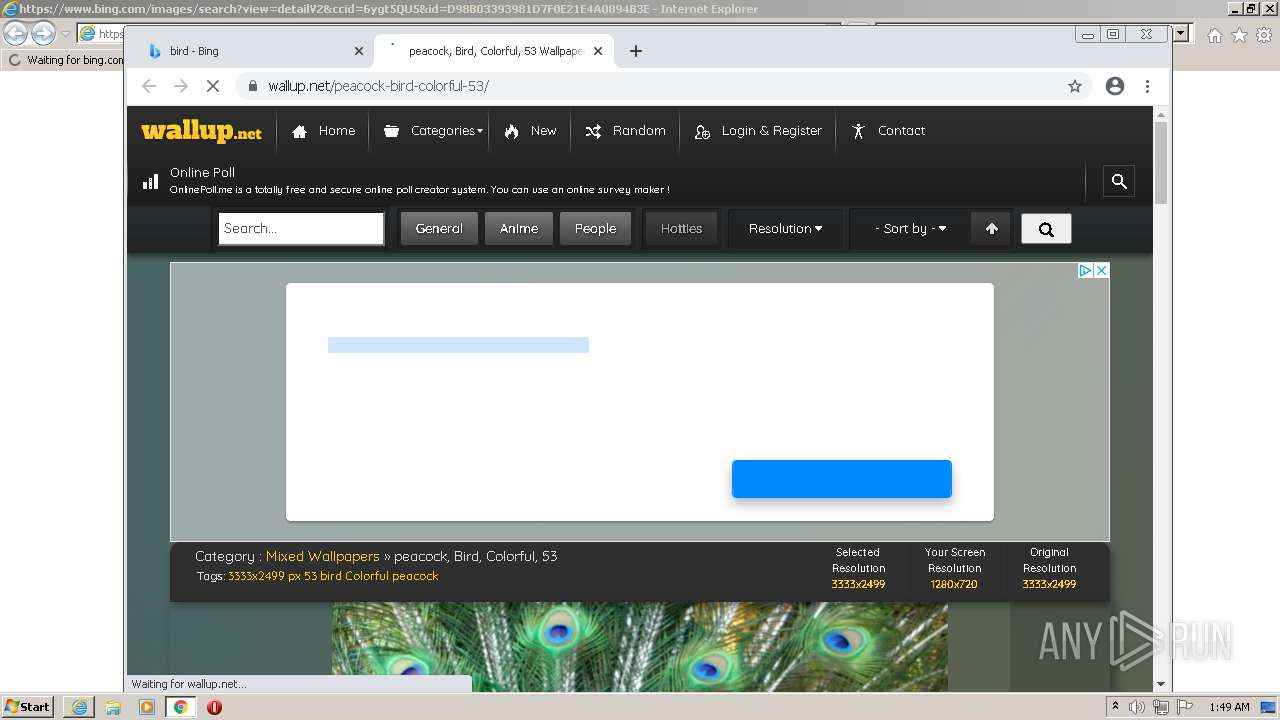This screenshot has width=1280, height=720.
Task: Click the Chrome taskbar icon
Action: pos(181,707)
